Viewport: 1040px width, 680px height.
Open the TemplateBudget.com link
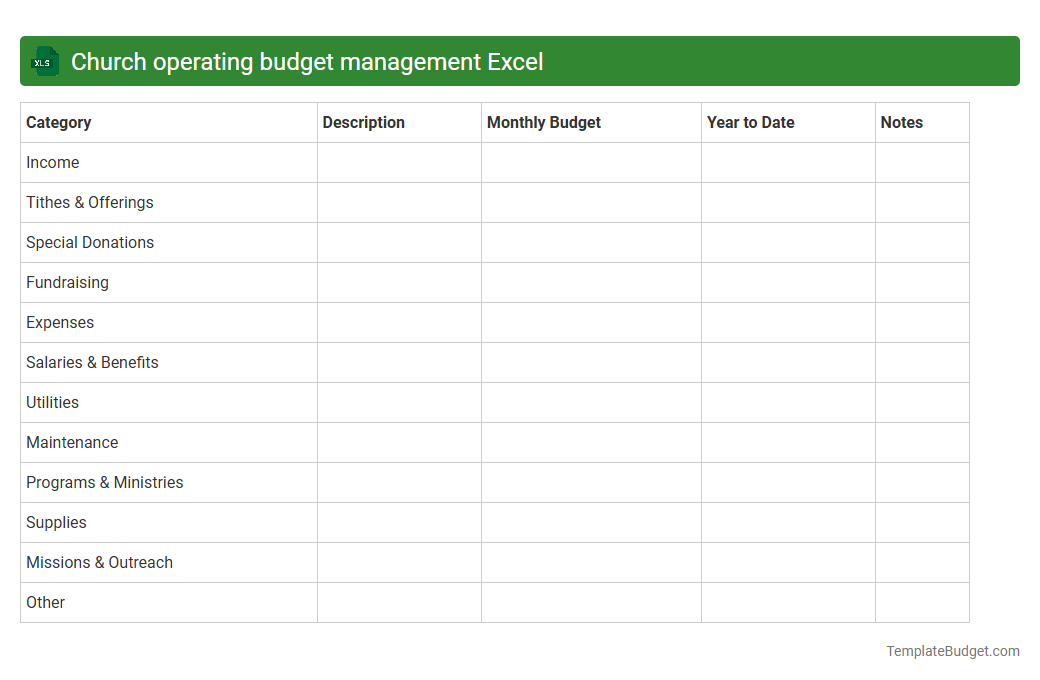pos(952,651)
